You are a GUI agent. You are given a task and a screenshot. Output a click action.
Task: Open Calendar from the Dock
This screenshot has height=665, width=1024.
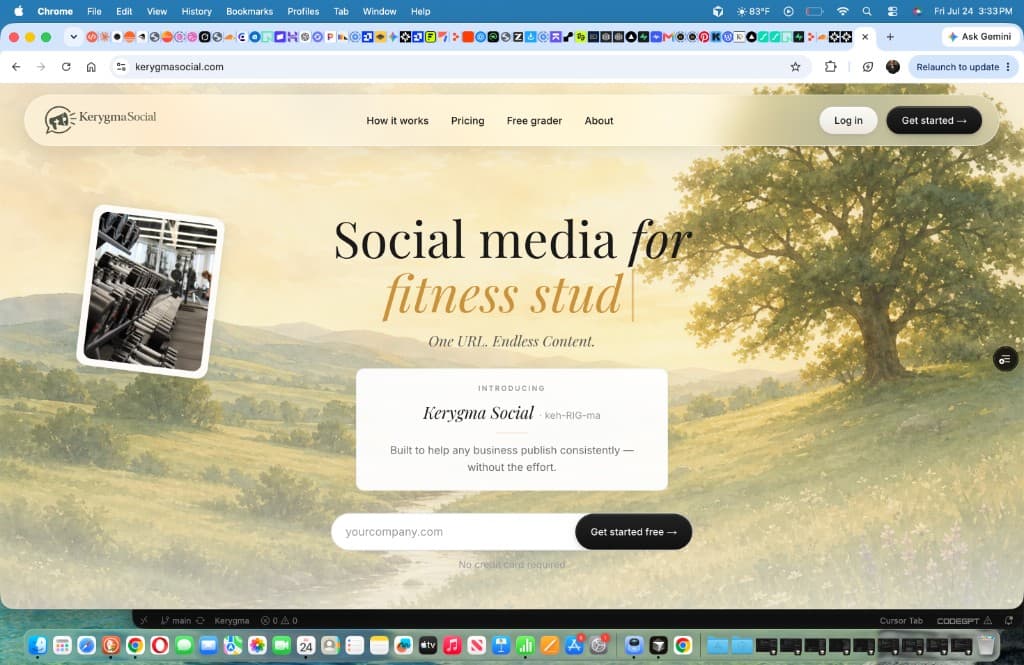point(306,645)
